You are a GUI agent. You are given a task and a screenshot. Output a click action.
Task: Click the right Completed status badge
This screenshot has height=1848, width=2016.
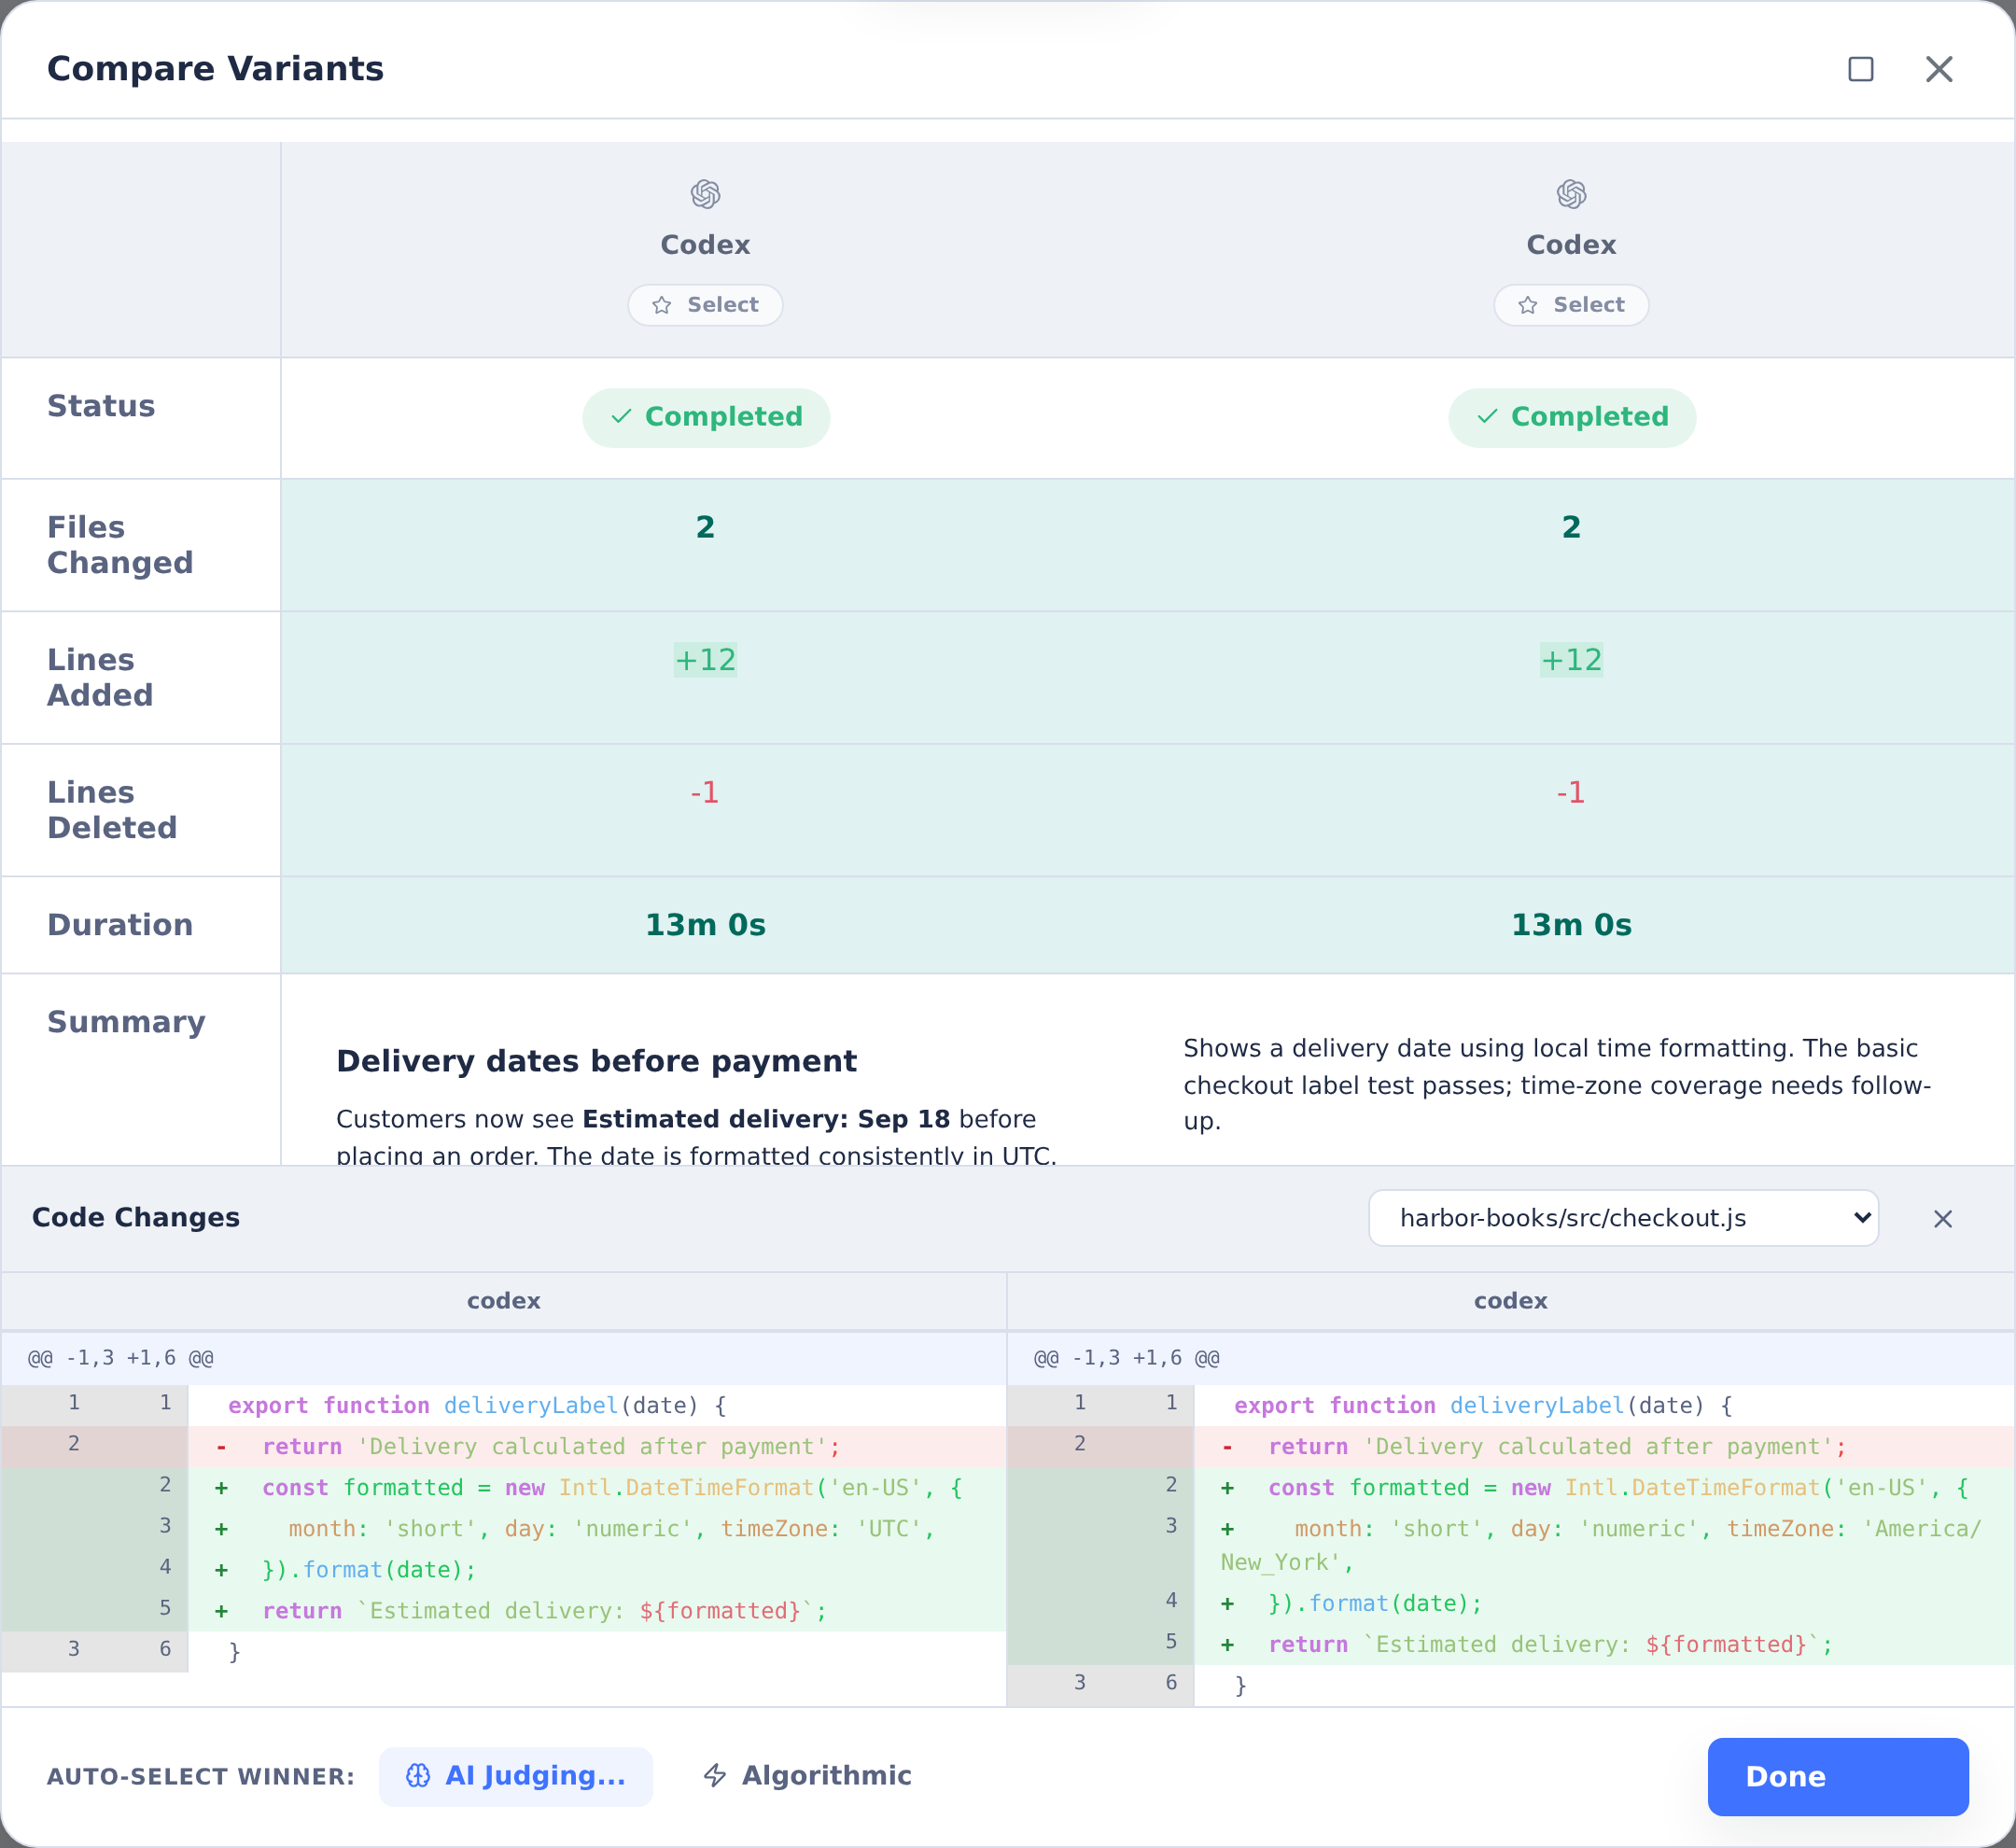pyautogui.click(x=1572, y=417)
